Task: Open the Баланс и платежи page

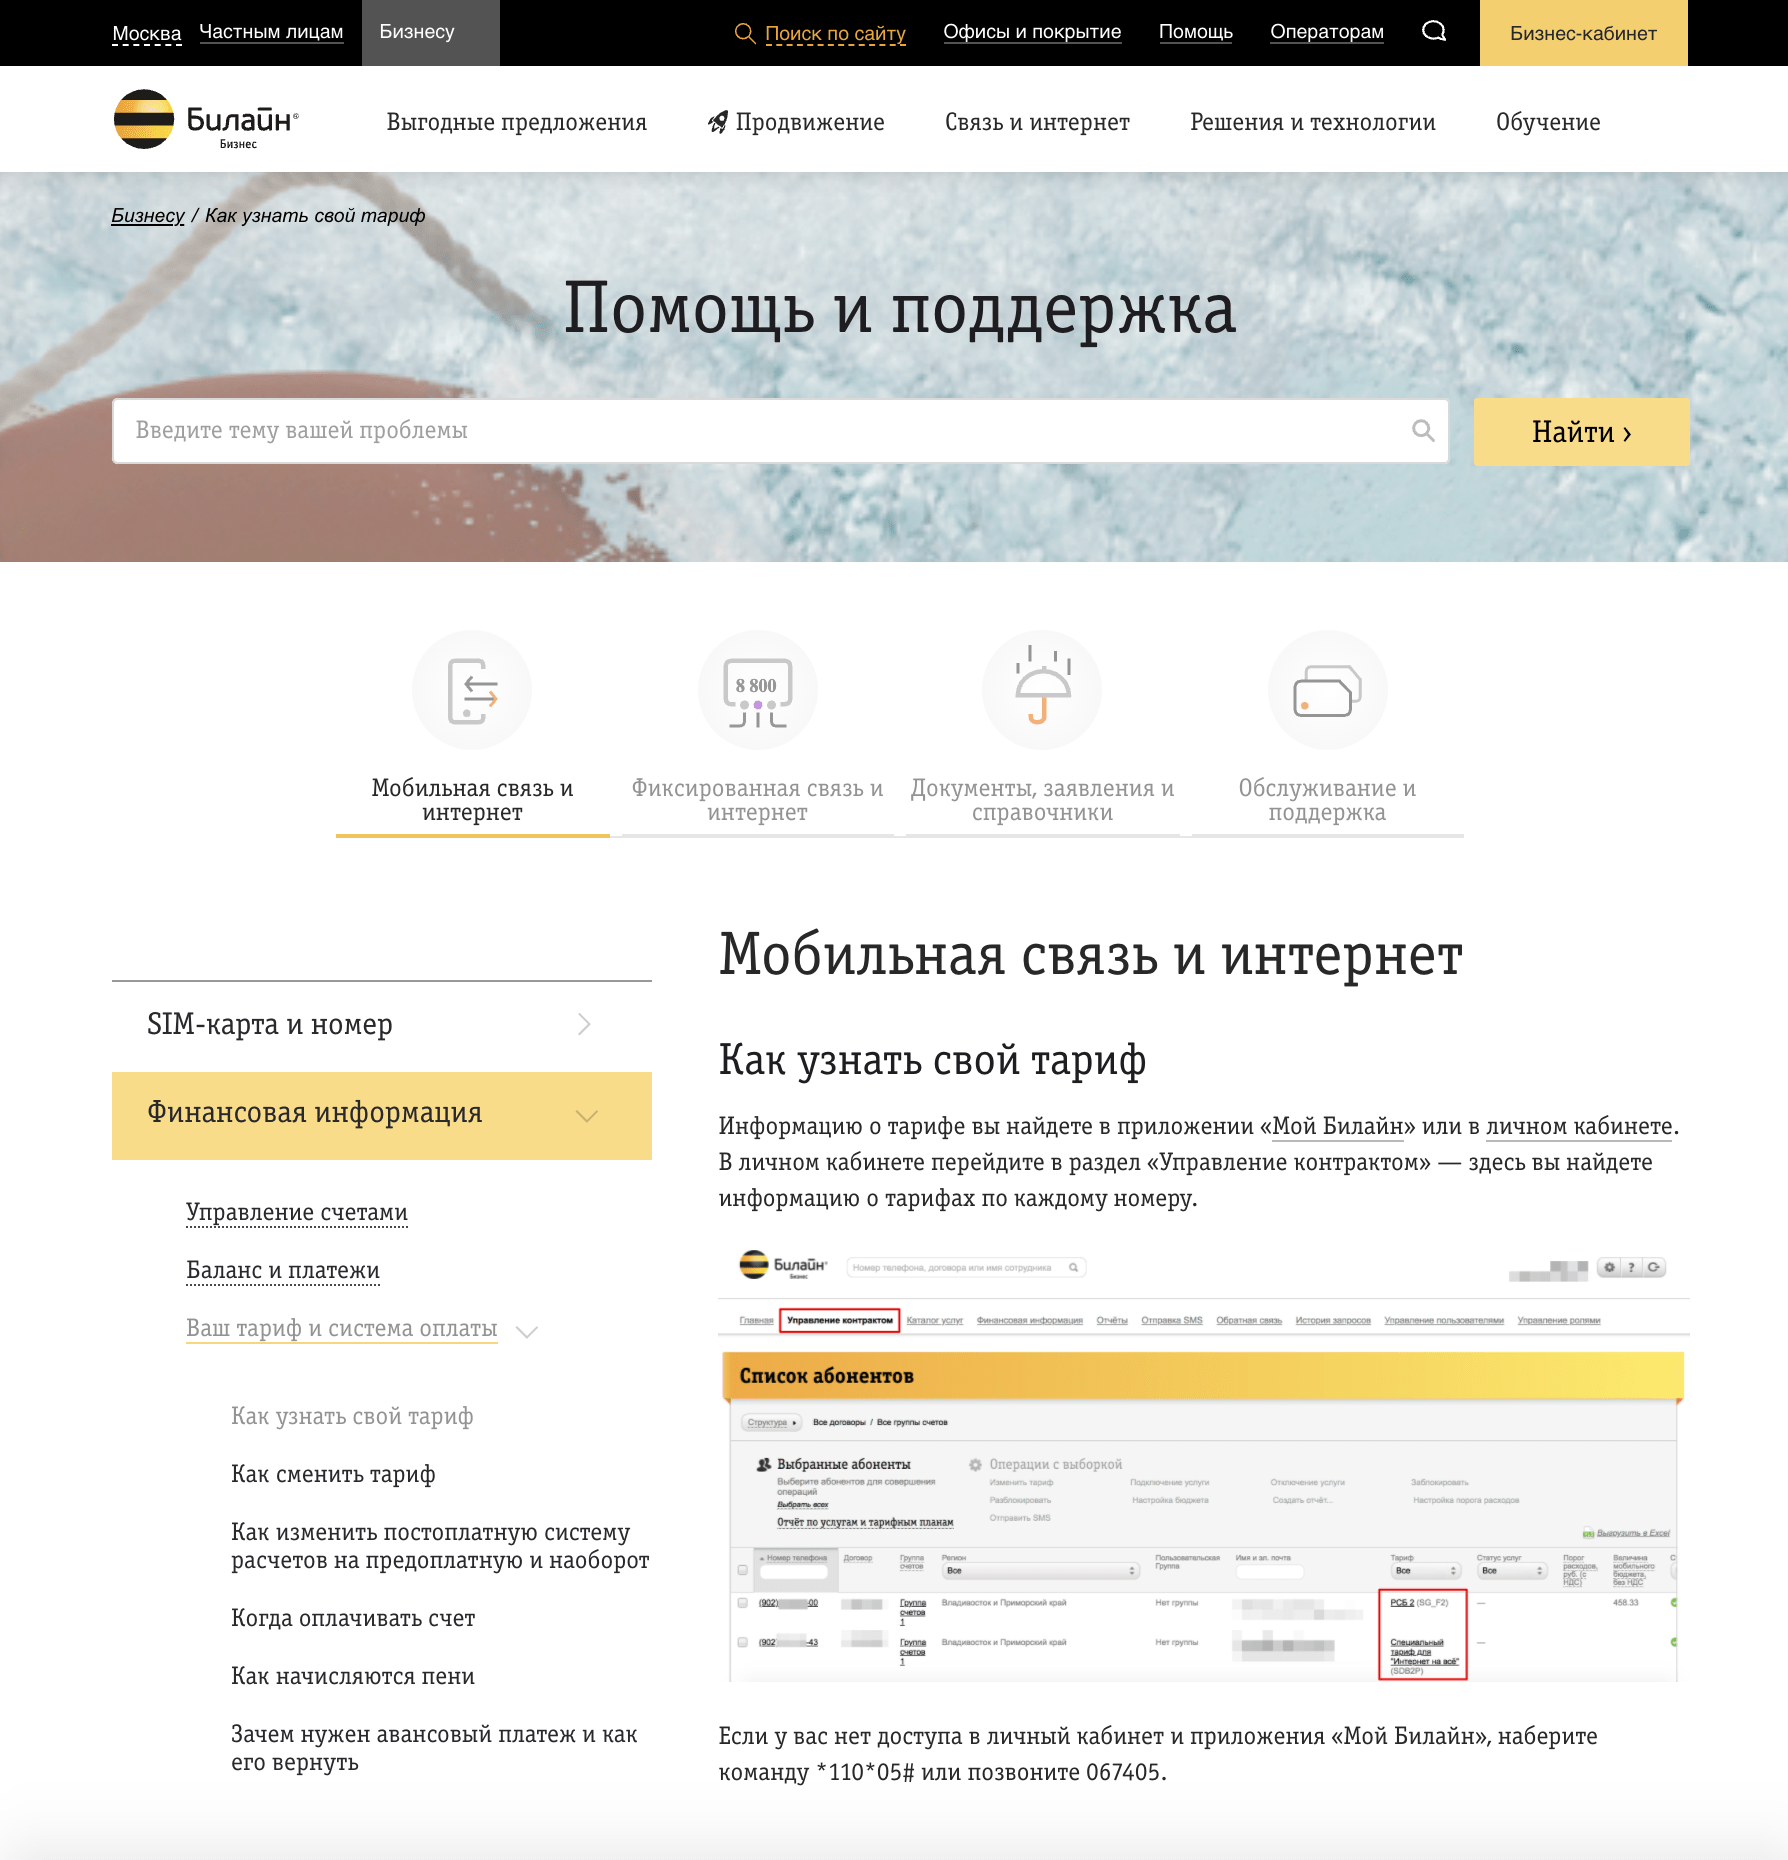Action: [x=282, y=1269]
